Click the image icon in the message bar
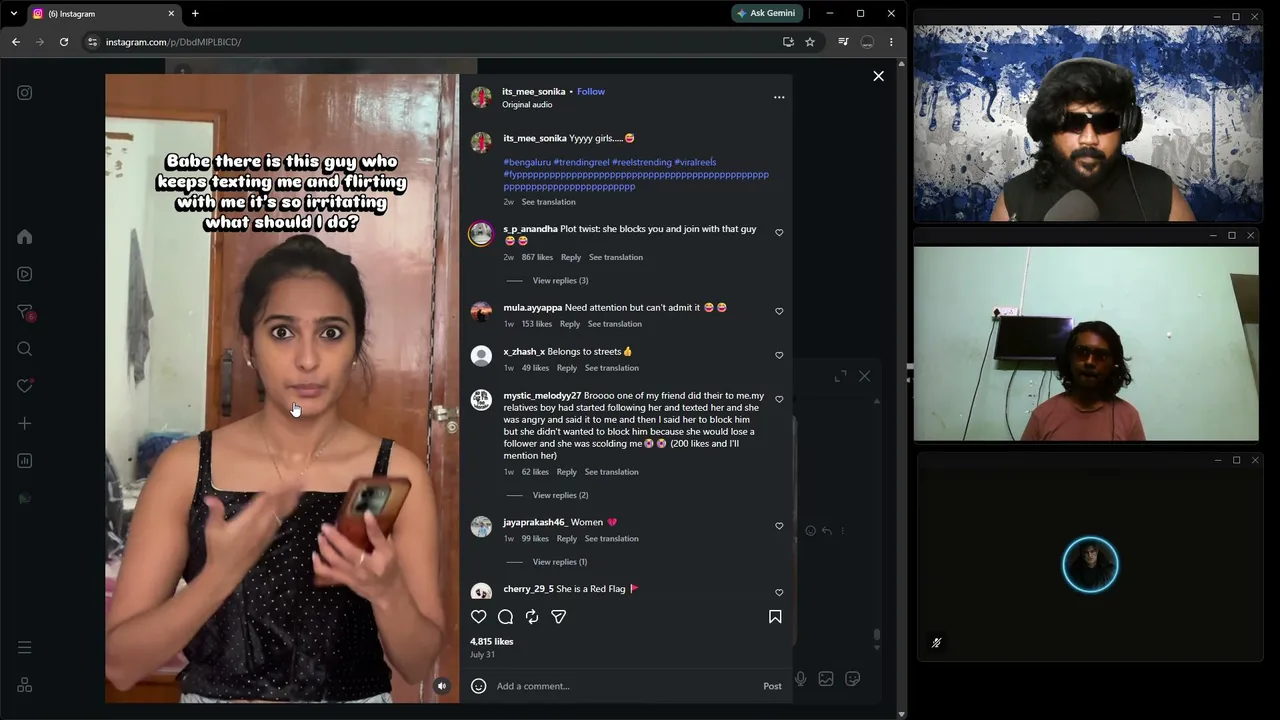The height and width of the screenshot is (720, 1280). click(x=826, y=679)
